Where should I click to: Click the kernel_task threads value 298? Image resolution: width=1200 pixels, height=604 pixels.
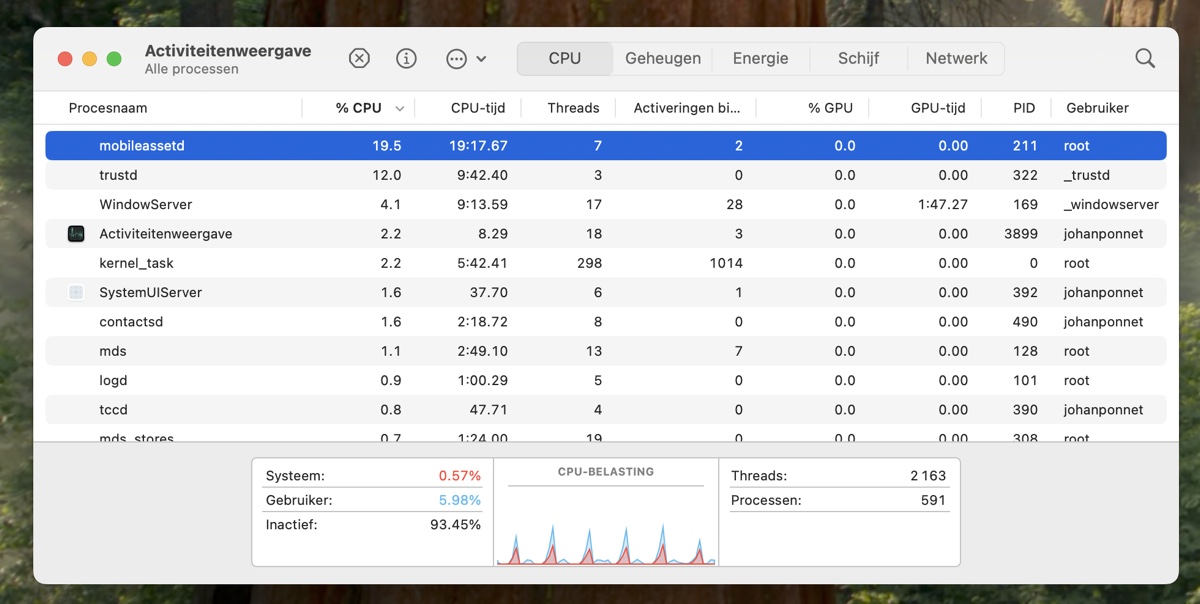(x=589, y=263)
